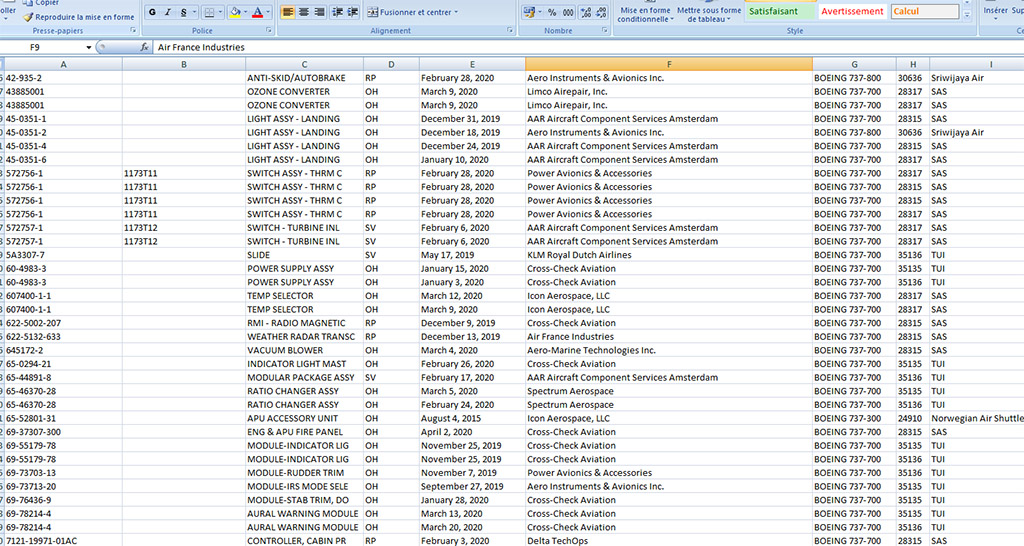Toggle italic formatting
The width and height of the screenshot is (1024, 546).
coord(168,12)
